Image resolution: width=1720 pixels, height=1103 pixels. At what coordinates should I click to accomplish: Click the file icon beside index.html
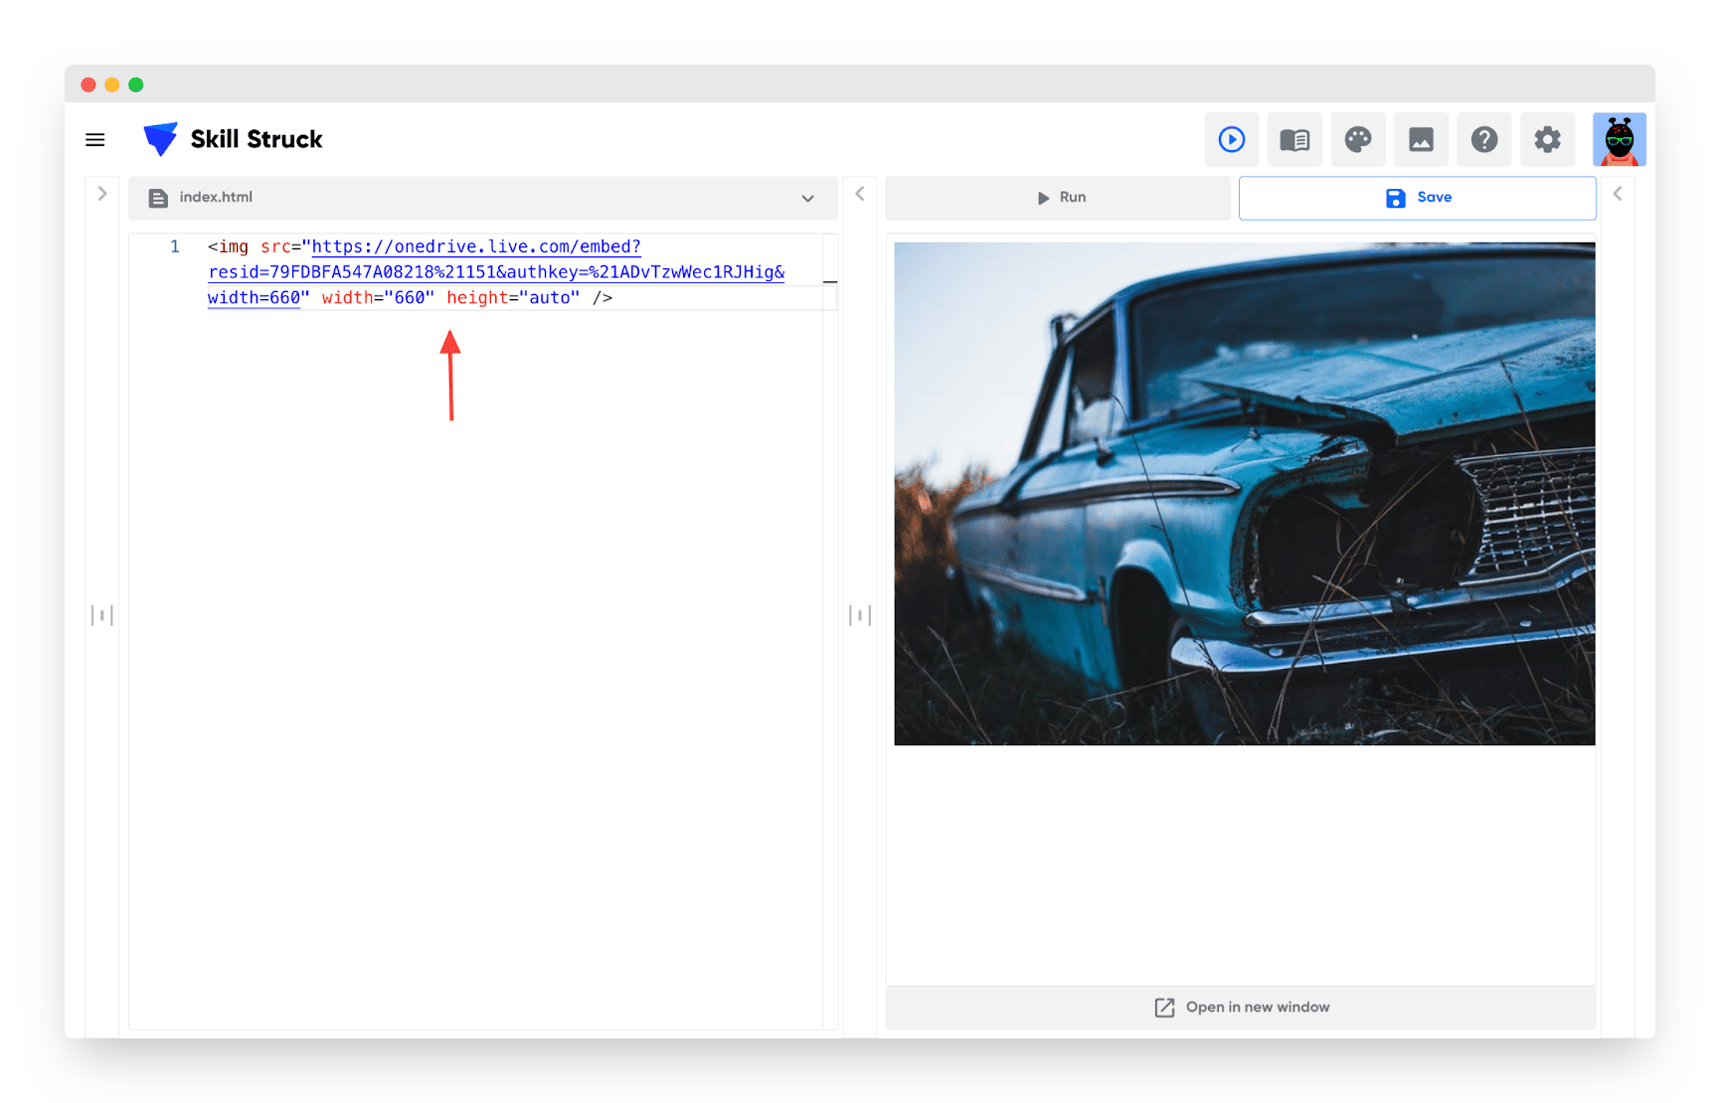click(x=158, y=197)
